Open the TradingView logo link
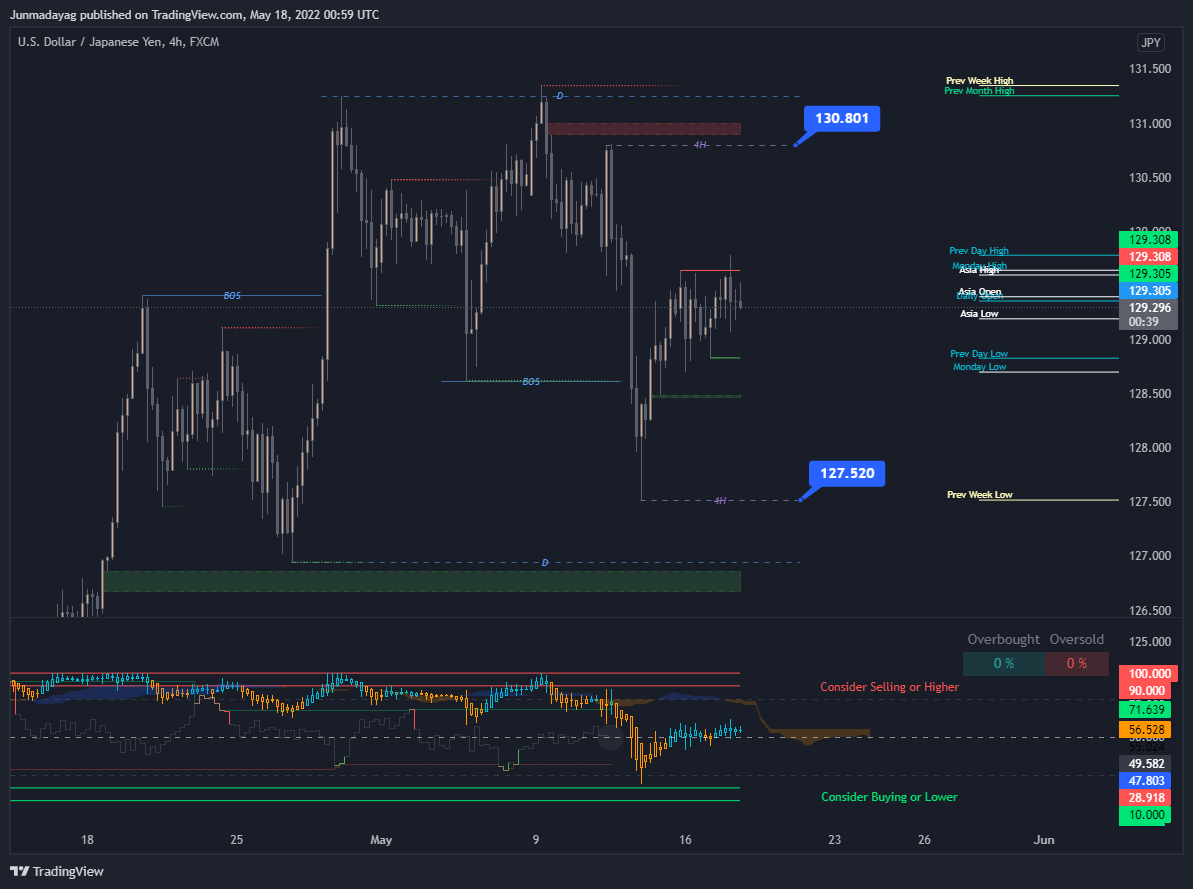The image size is (1193, 889). (56, 871)
